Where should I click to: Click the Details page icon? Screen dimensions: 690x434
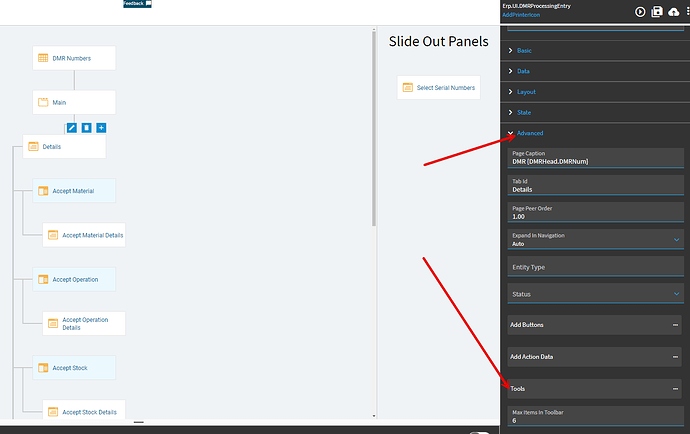pyautogui.click(x=33, y=147)
